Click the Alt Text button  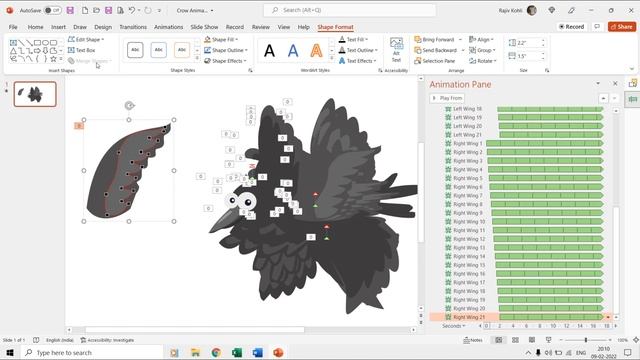pos(396,50)
